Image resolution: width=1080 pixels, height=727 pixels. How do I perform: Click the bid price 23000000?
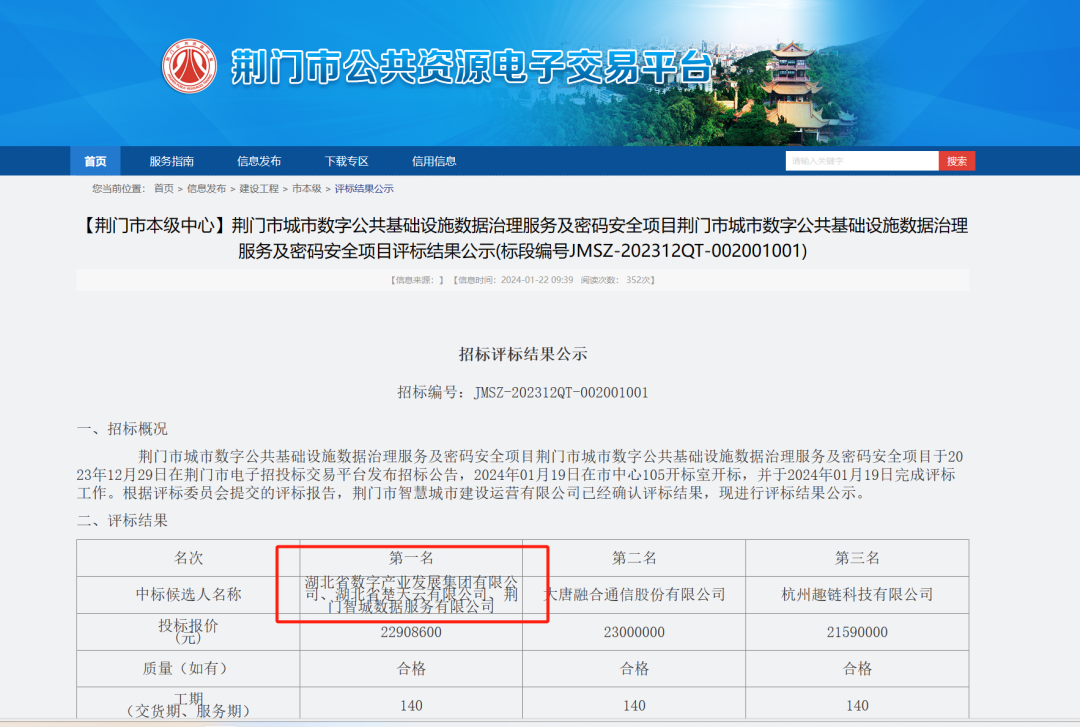pos(634,632)
